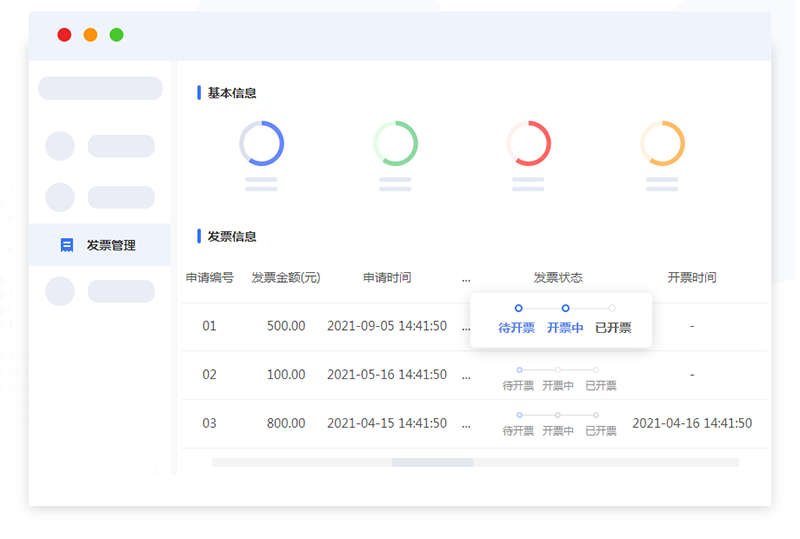Expand the ellipsis in row 02
The width and height of the screenshot is (800, 539).
pyautogui.click(x=466, y=374)
